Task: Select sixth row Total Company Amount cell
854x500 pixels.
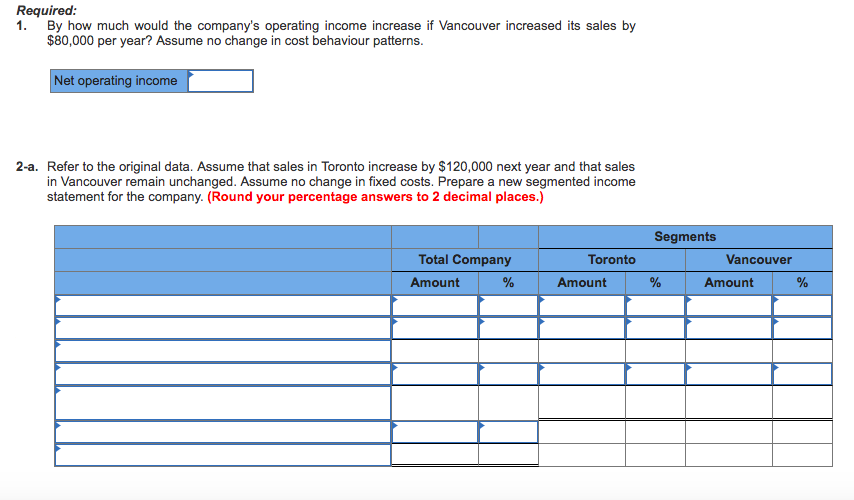Action: point(435,431)
